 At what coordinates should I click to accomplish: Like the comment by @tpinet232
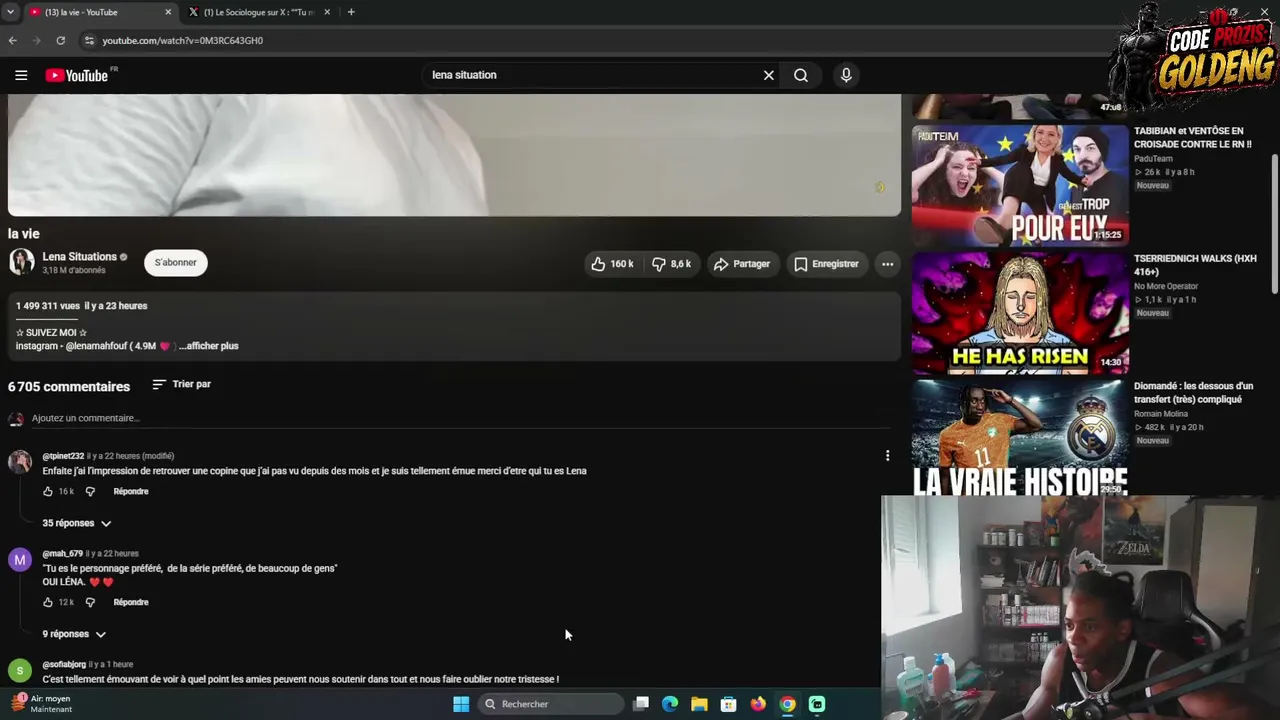point(47,492)
